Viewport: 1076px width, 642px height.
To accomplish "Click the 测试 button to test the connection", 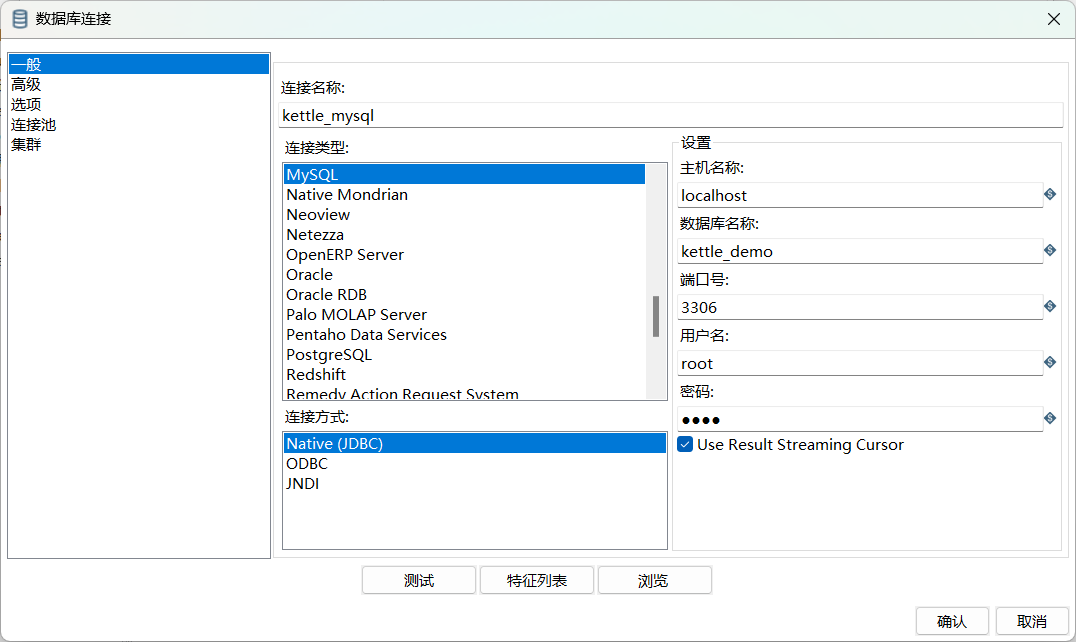I will [418, 580].
